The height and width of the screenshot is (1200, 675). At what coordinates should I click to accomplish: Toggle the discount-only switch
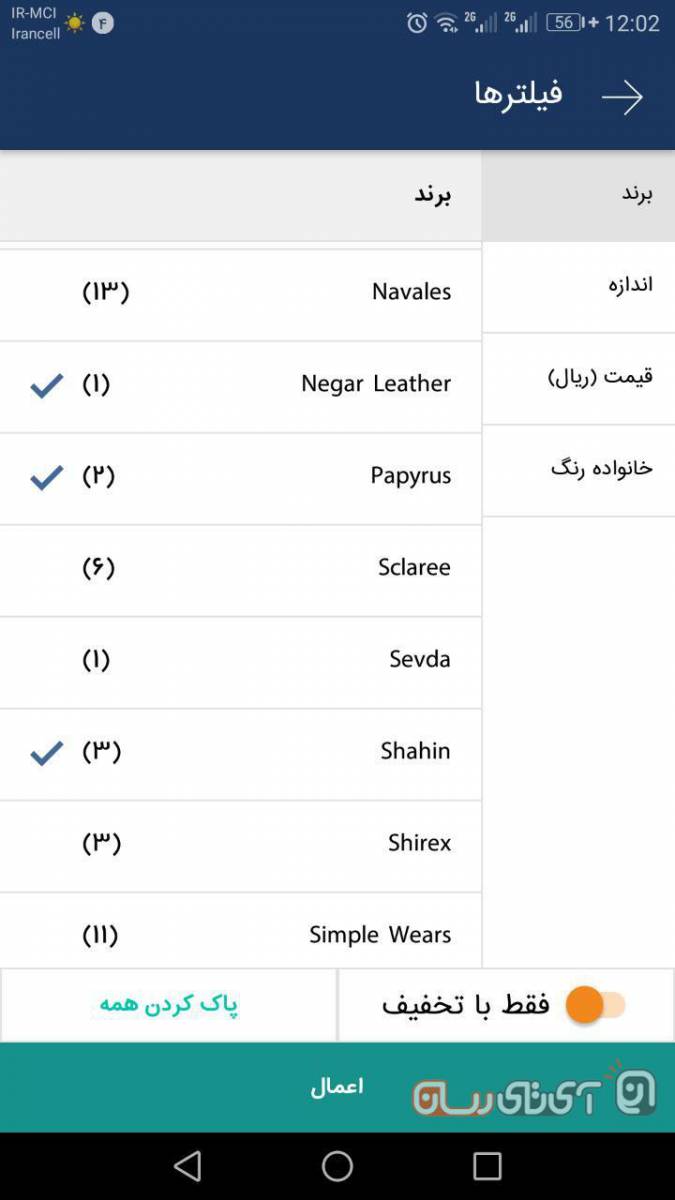[596, 1005]
